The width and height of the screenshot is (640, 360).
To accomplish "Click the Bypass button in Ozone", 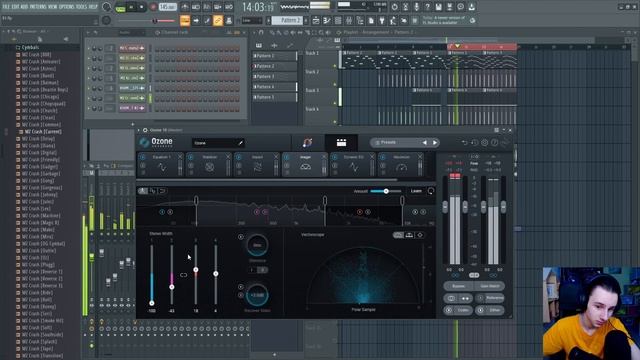I will click(x=458, y=286).
